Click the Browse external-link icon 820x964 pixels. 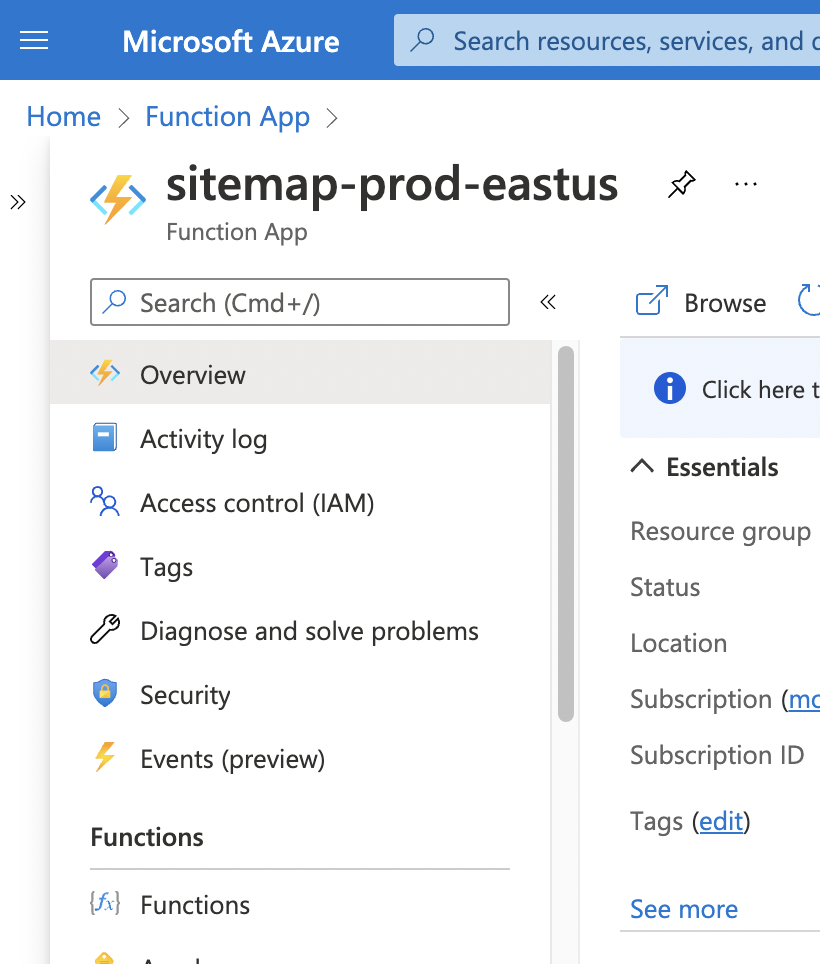coord(652,300)
